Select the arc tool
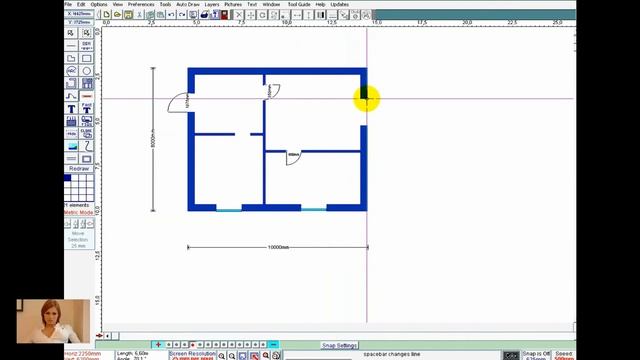The image size is (640, 360). (x=71, y=71)
